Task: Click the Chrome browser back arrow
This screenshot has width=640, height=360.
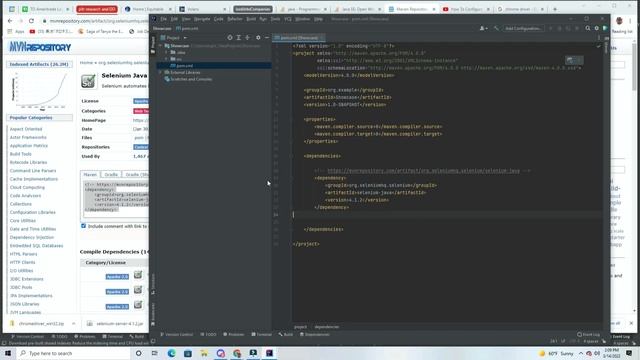Action: (10, 20)
